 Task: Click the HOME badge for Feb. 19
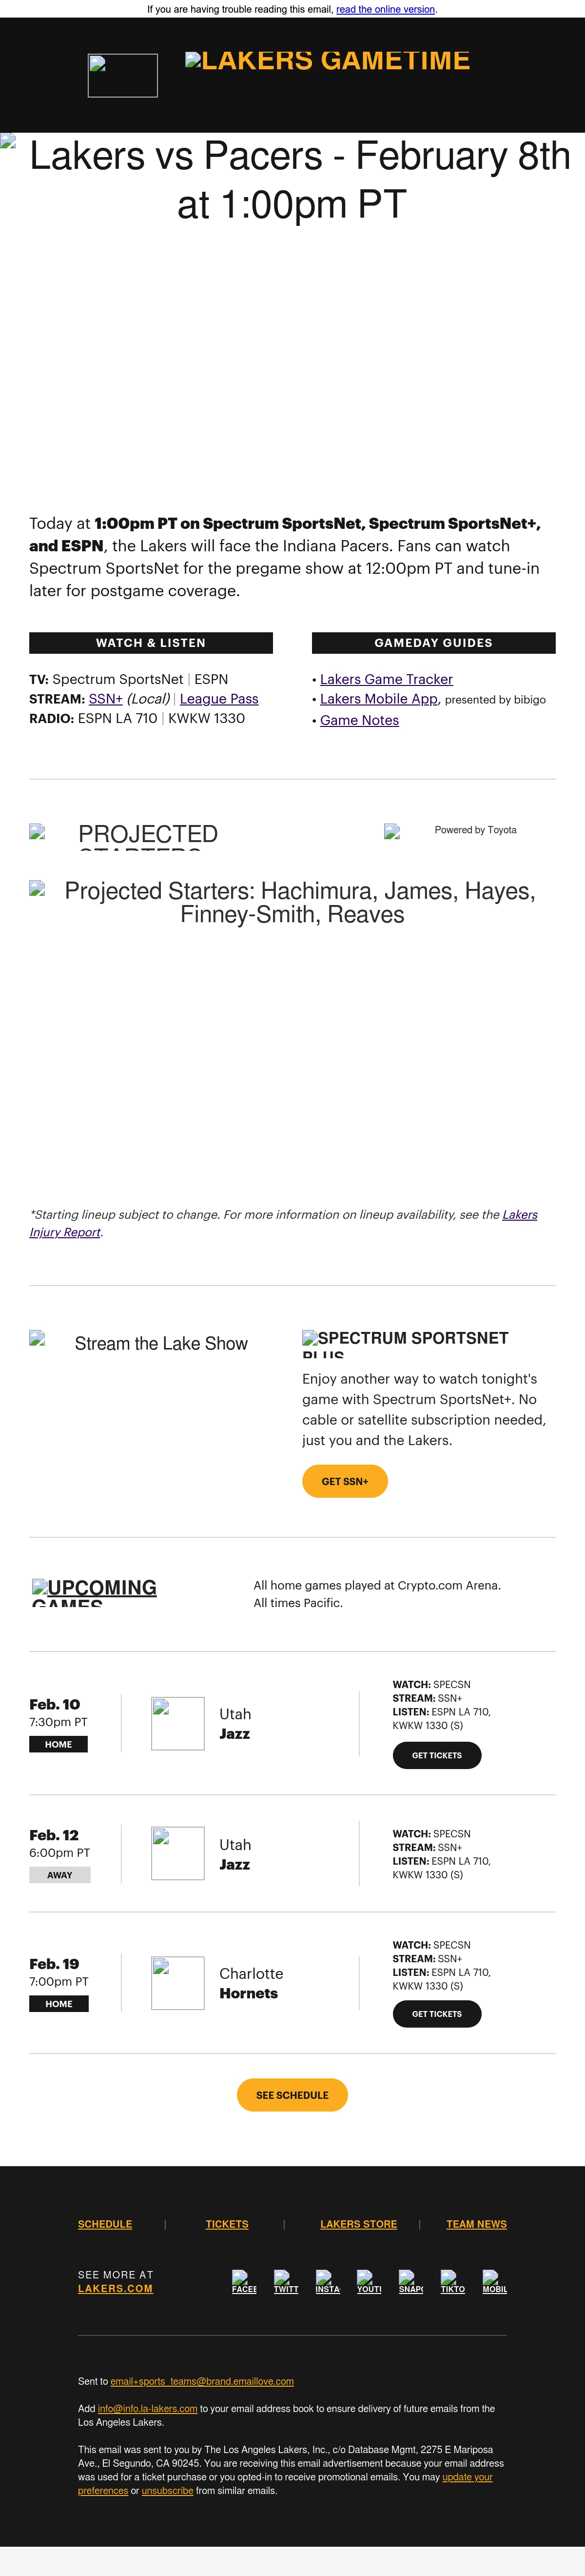(x=59, y=2004)
